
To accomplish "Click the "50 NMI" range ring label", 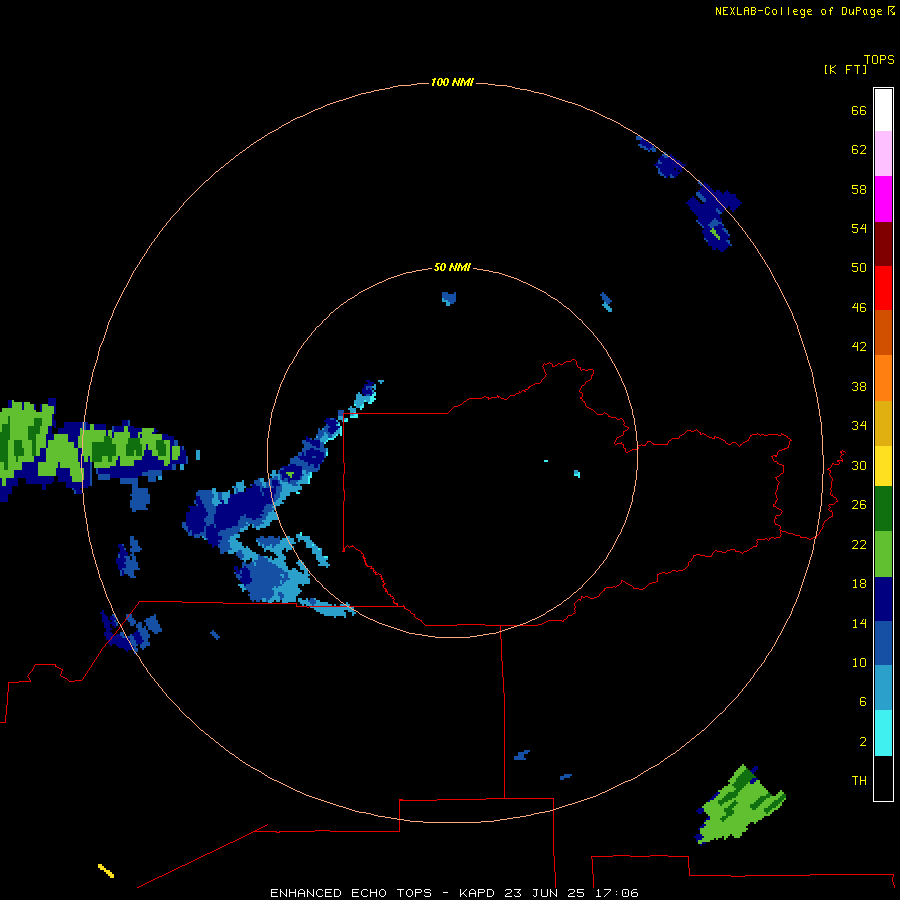I will pos(452,267).
